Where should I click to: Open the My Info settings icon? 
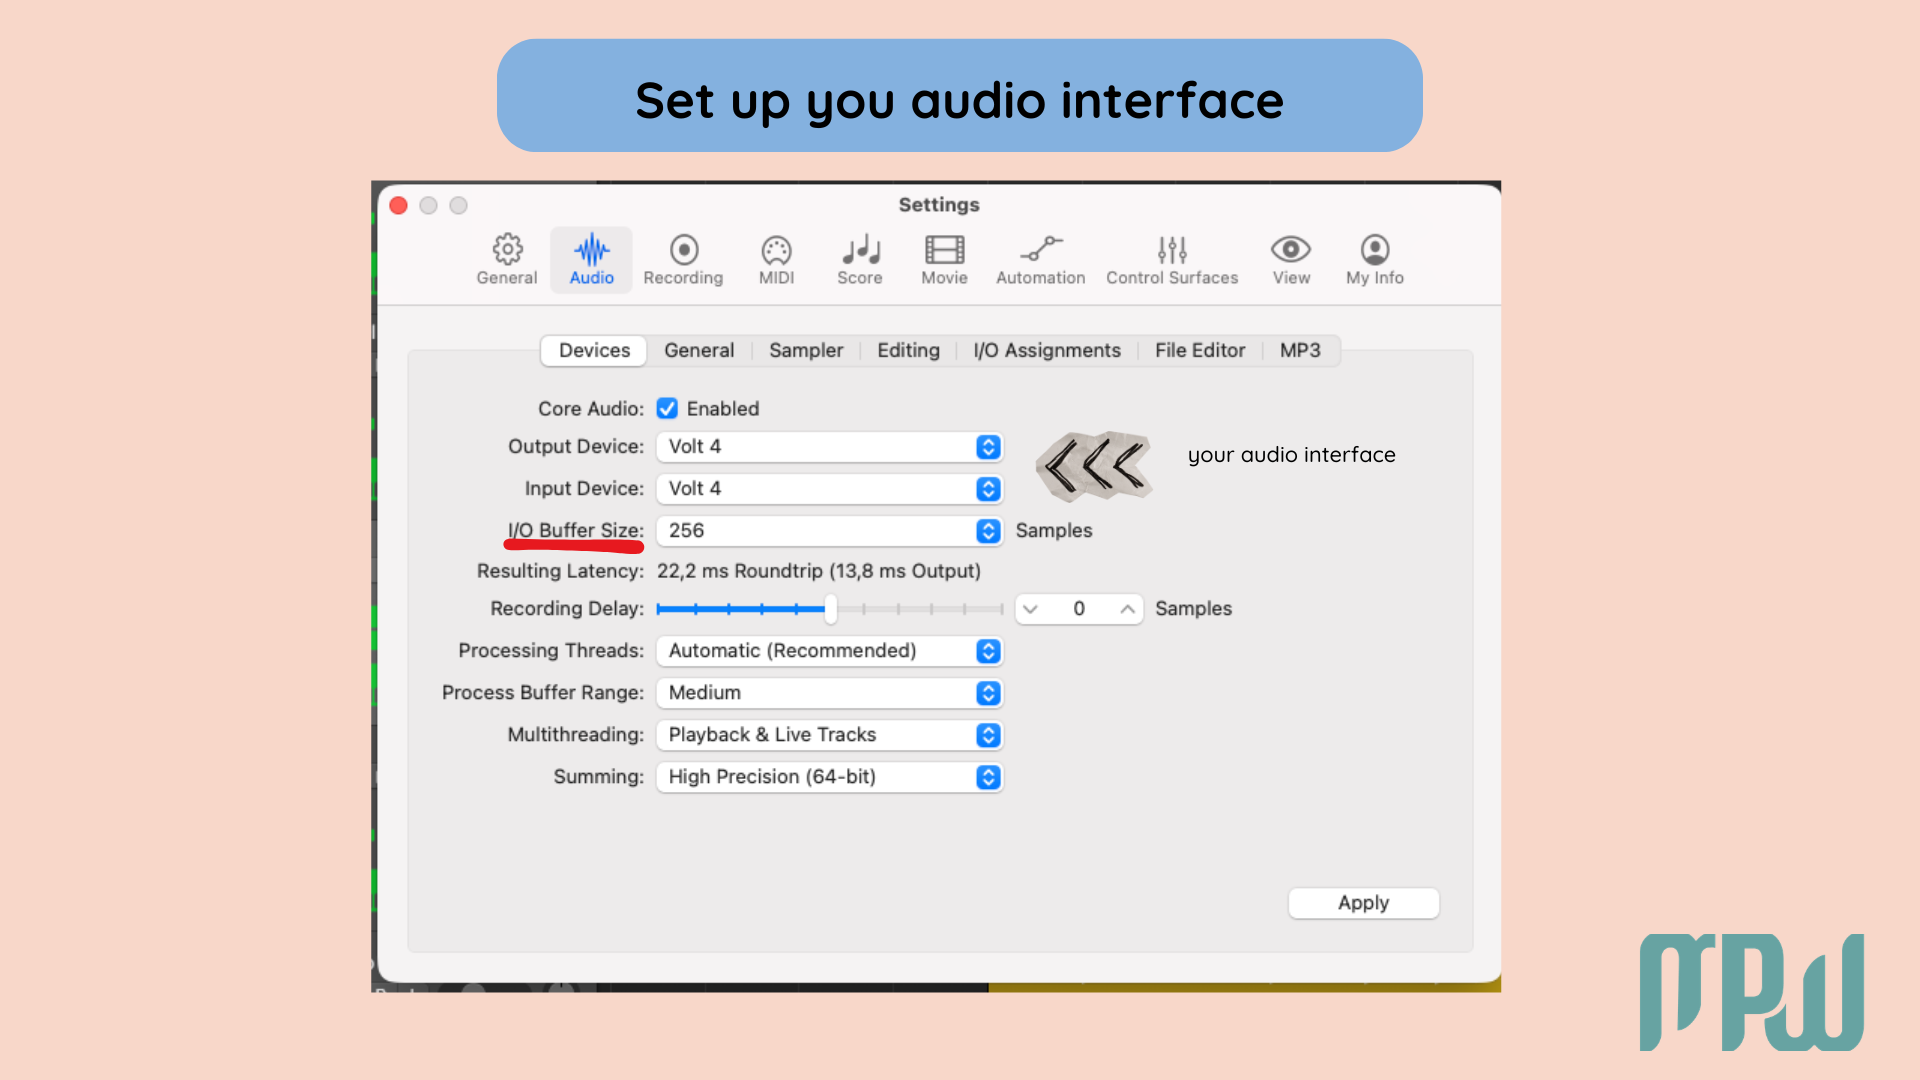click(x=1373, y=259)
